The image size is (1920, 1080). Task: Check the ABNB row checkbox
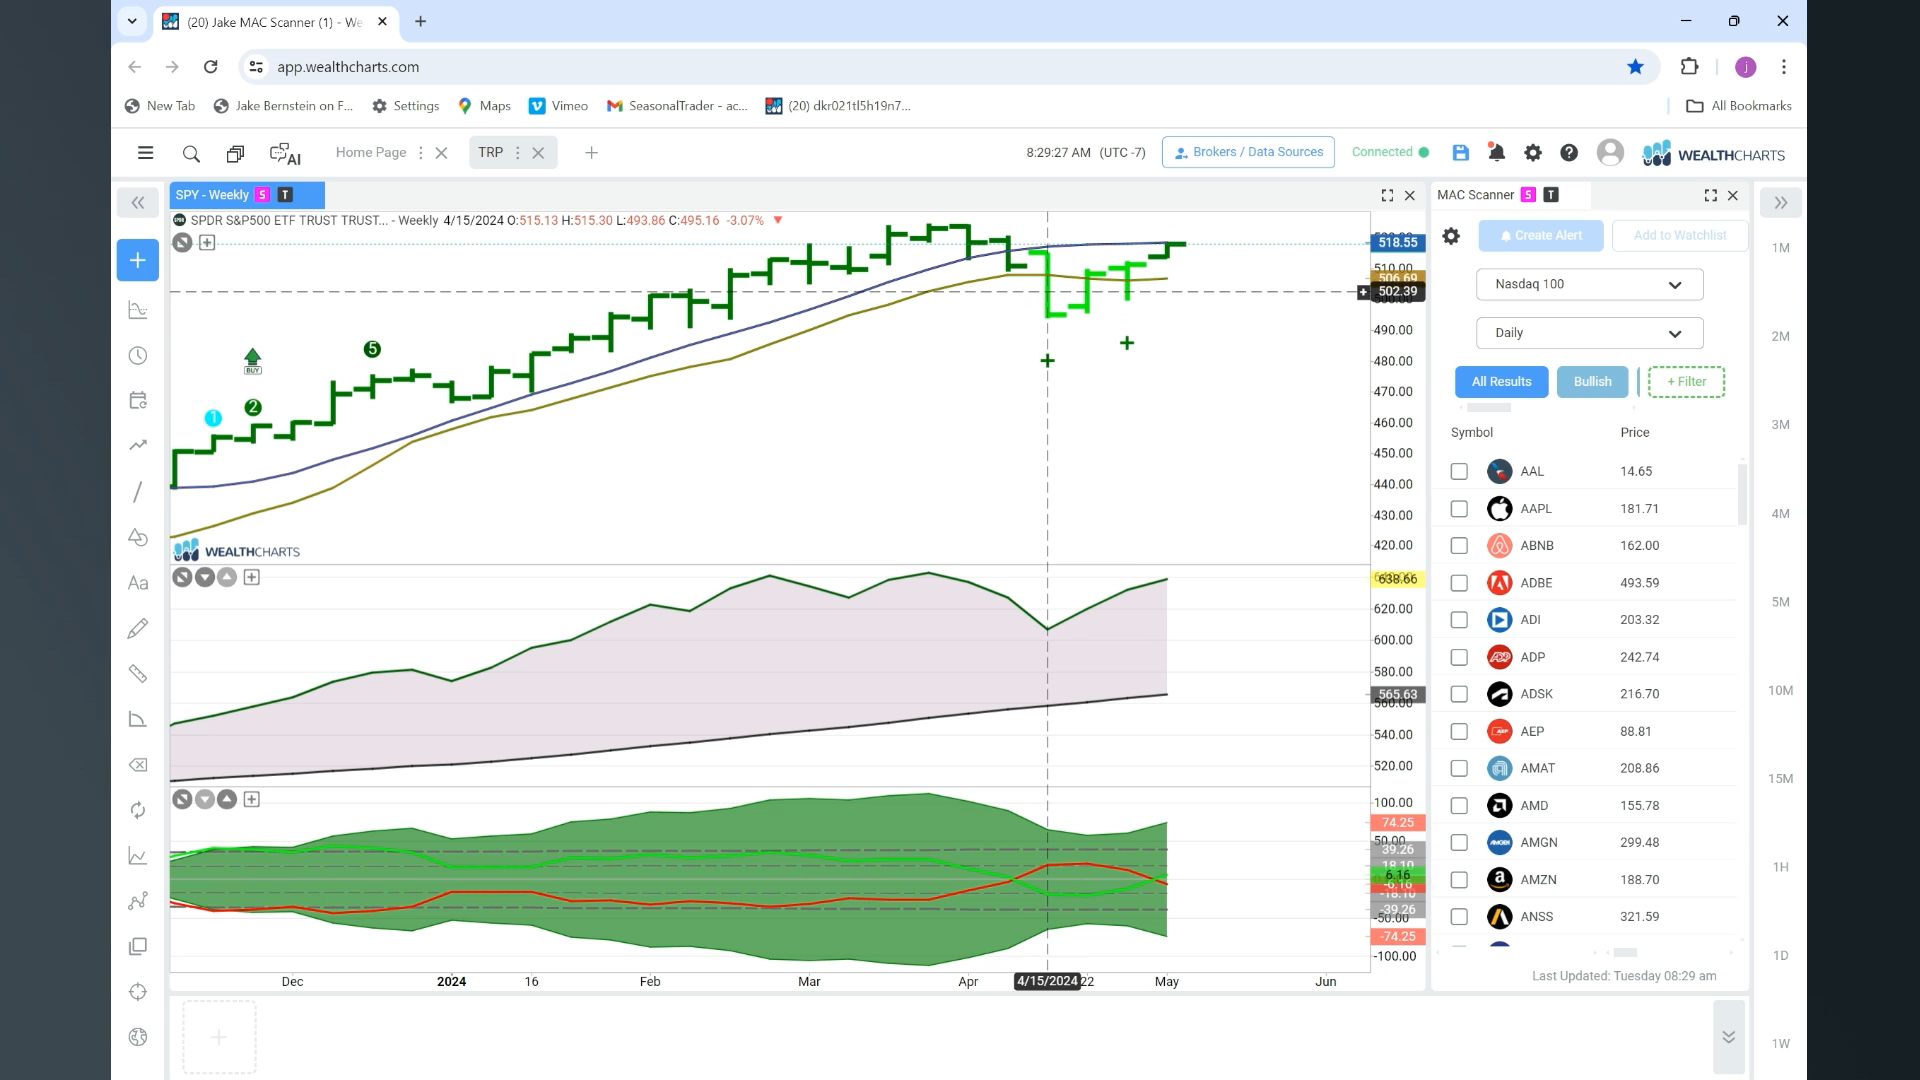[1459, 546]
